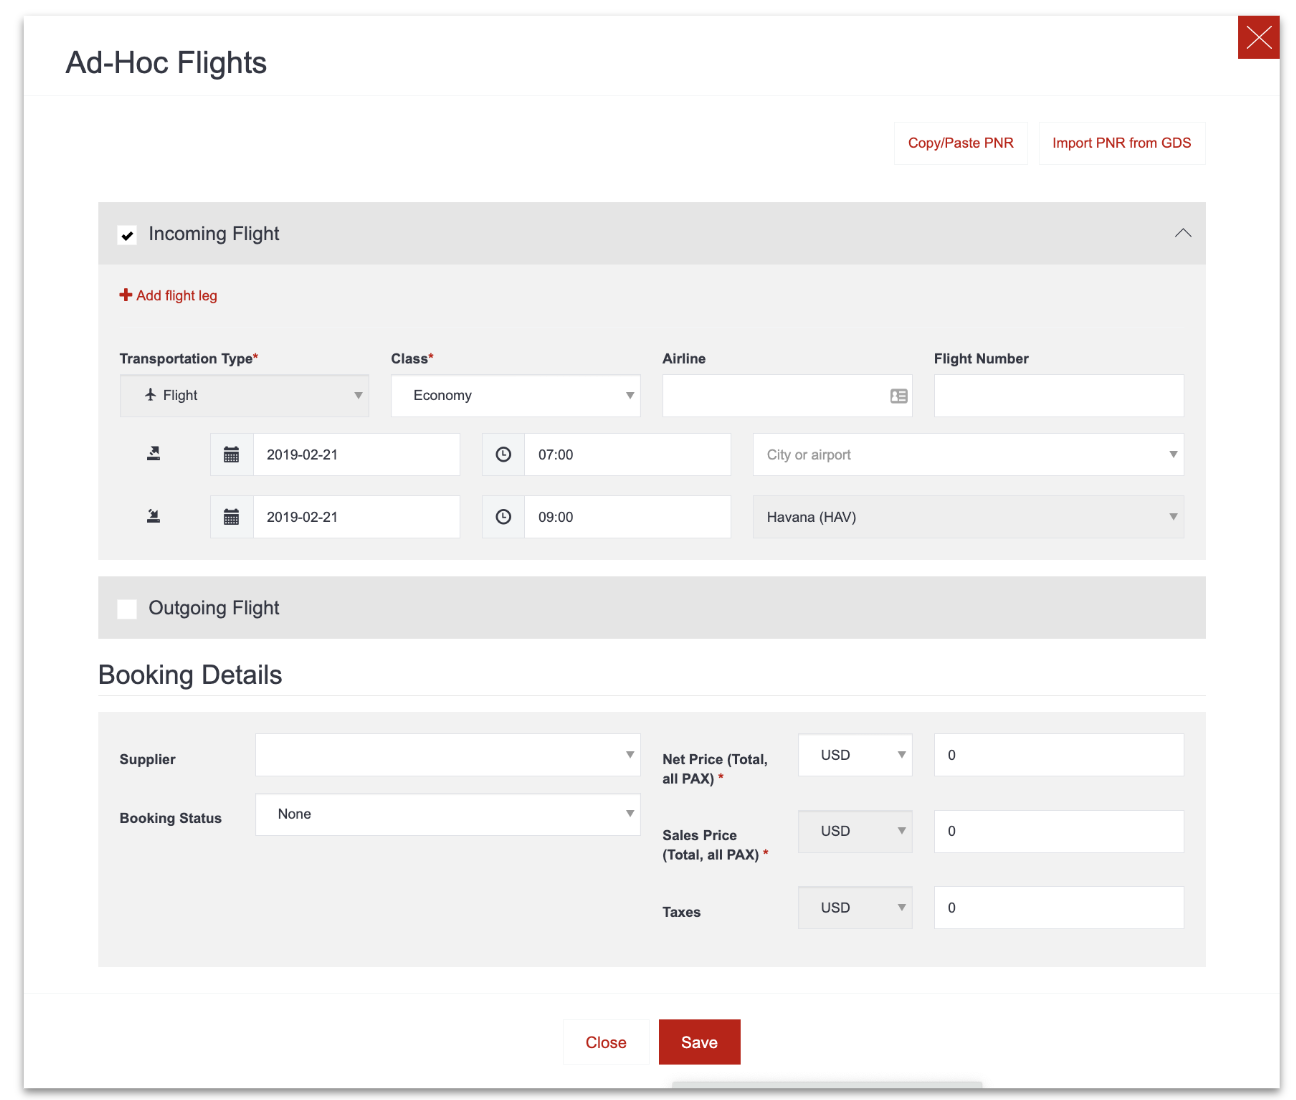This screenshot has height=1100, width=1296.
Task: Open the Supplier dropdown
Action: pos(447,755)
